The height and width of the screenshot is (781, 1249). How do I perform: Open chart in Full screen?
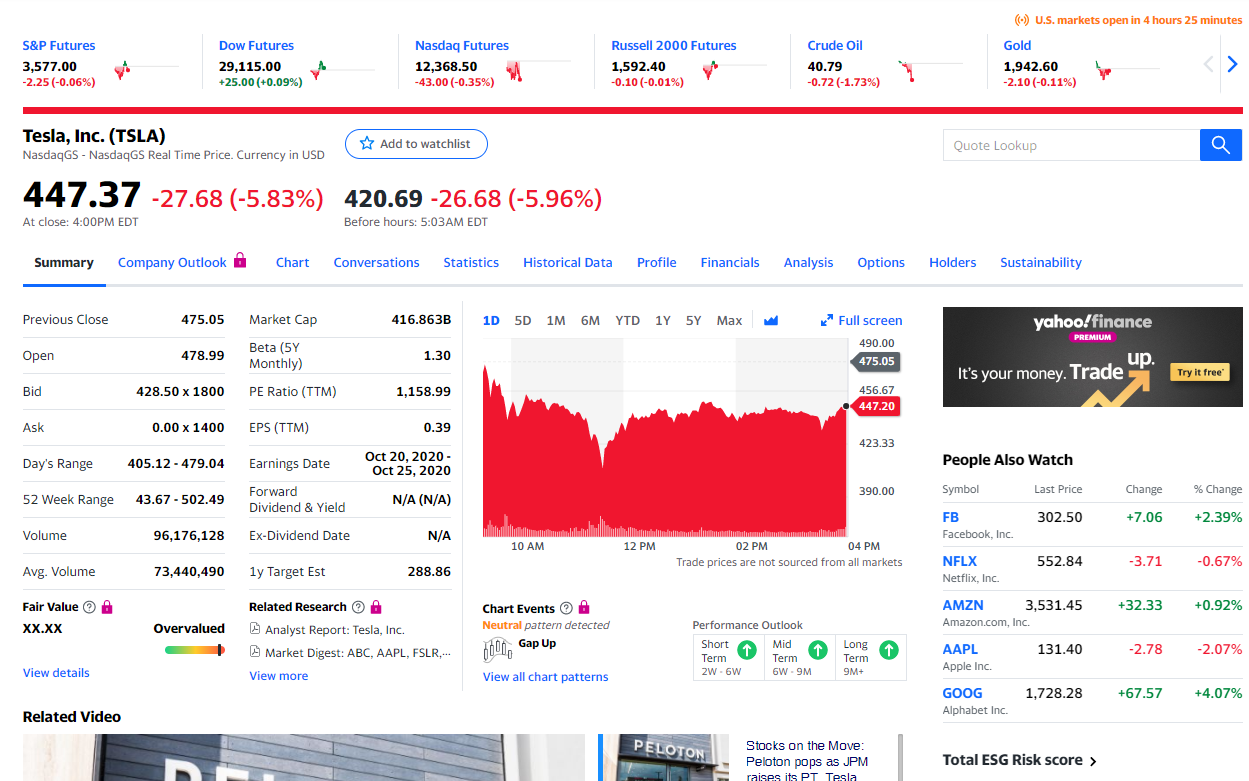tap(861, 320)
